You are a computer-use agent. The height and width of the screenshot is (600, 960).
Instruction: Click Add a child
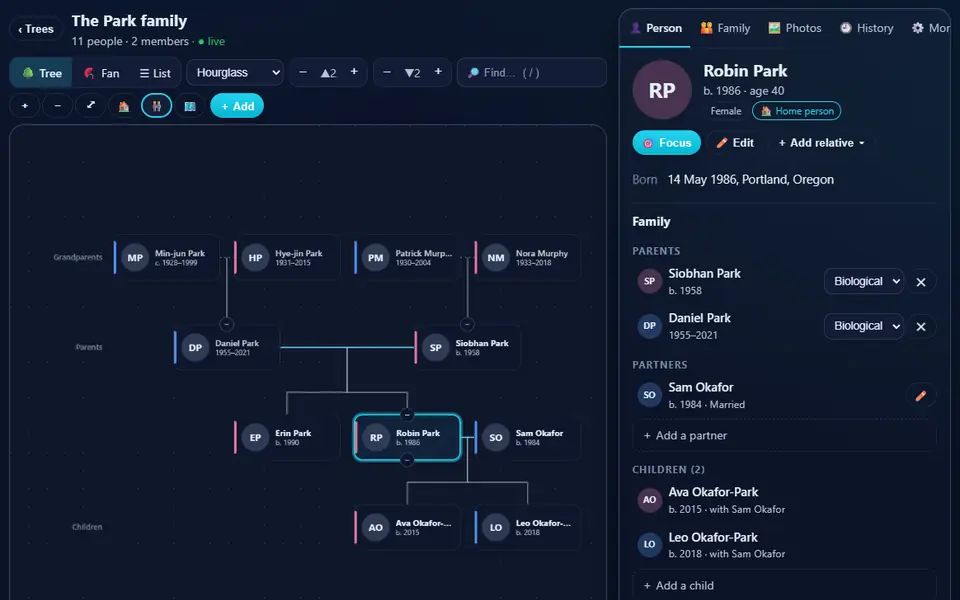coord(784,585)
